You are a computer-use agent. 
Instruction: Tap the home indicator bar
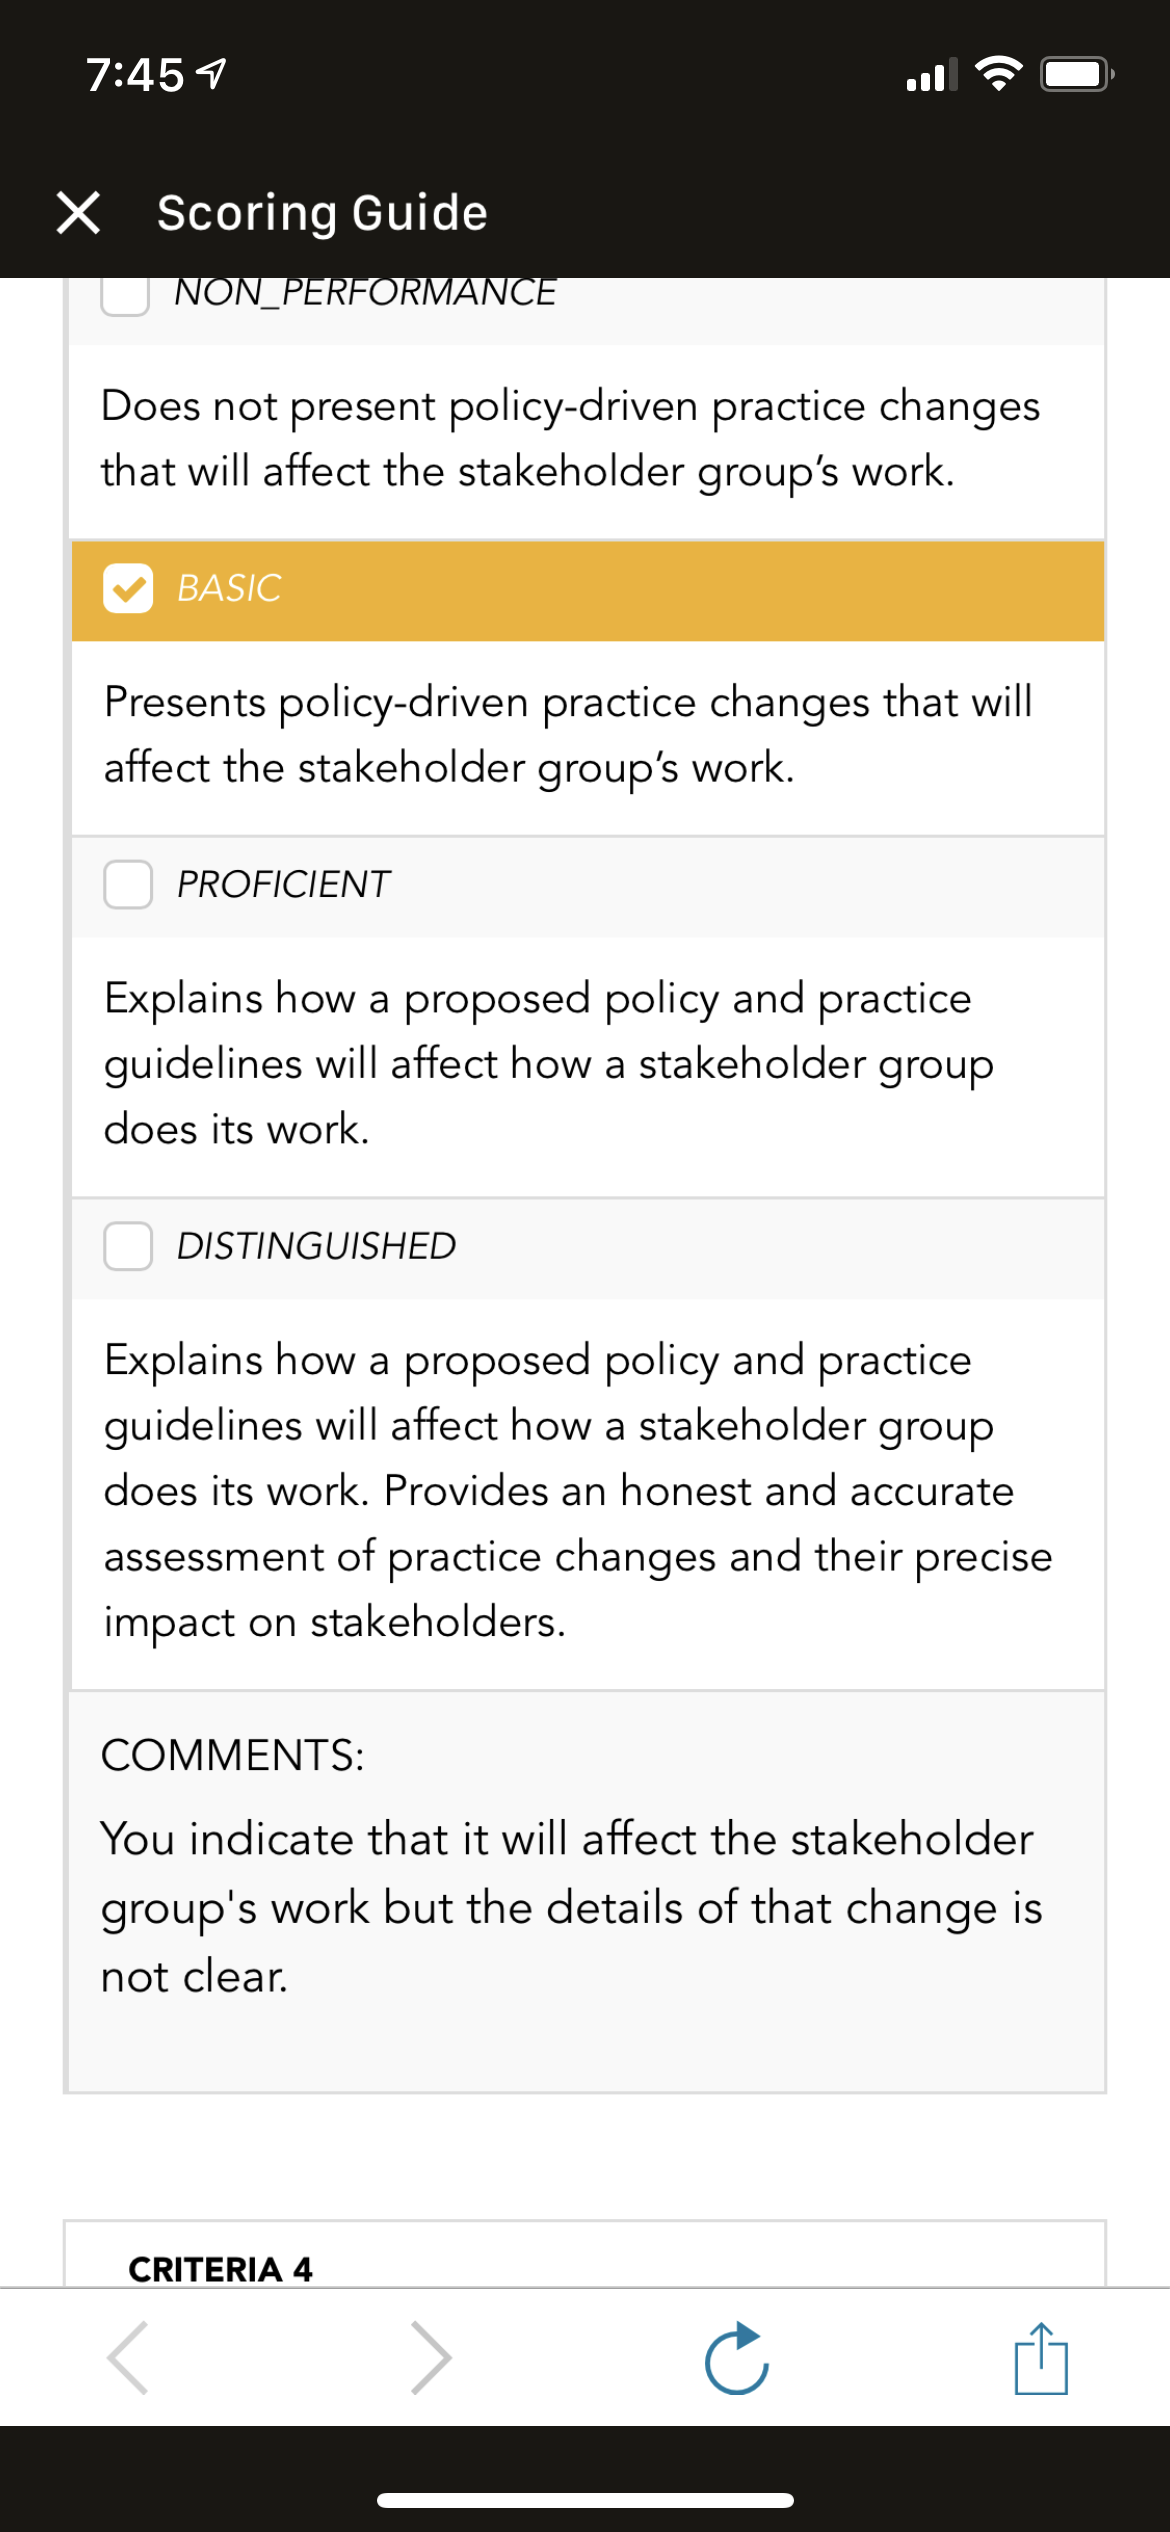(x=585, y=2500)
